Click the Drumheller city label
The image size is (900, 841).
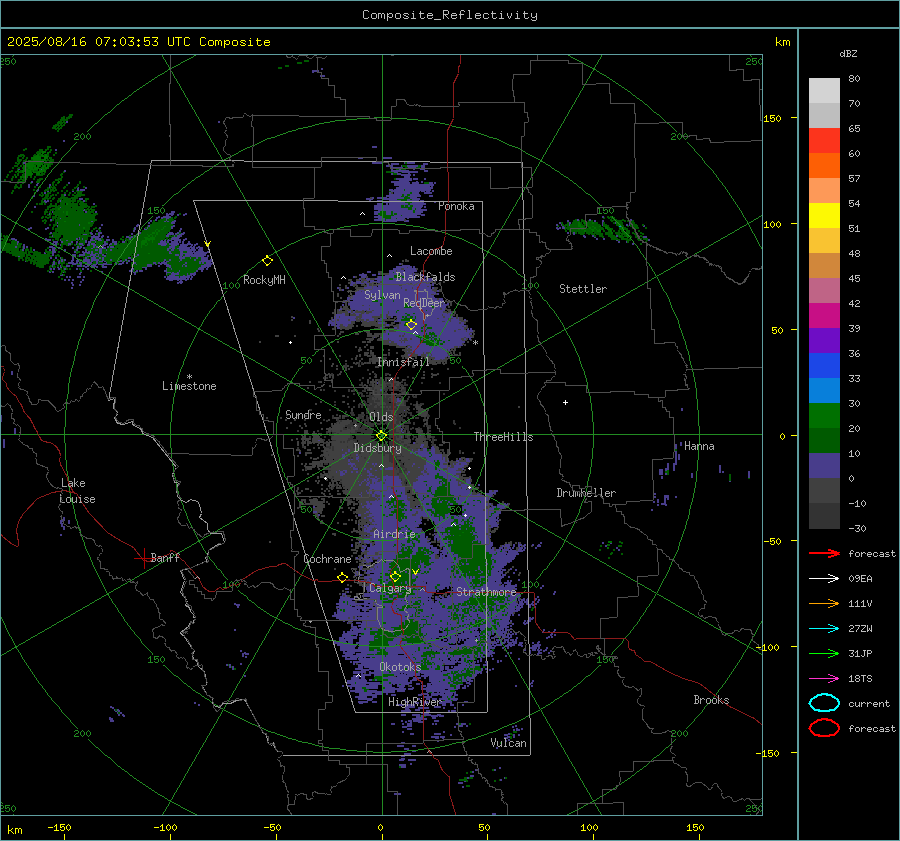click(x=586, y=493)
